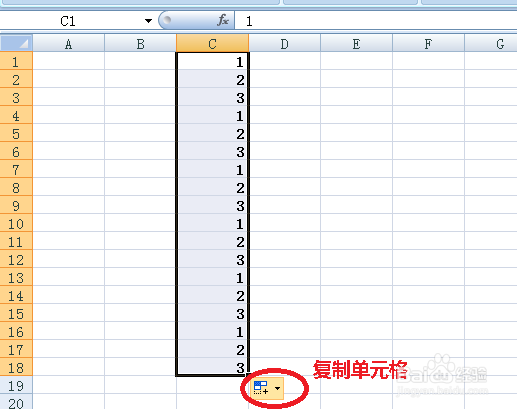Select row 10 header
The width and height of the screenshot is (517, 409).
16,223
